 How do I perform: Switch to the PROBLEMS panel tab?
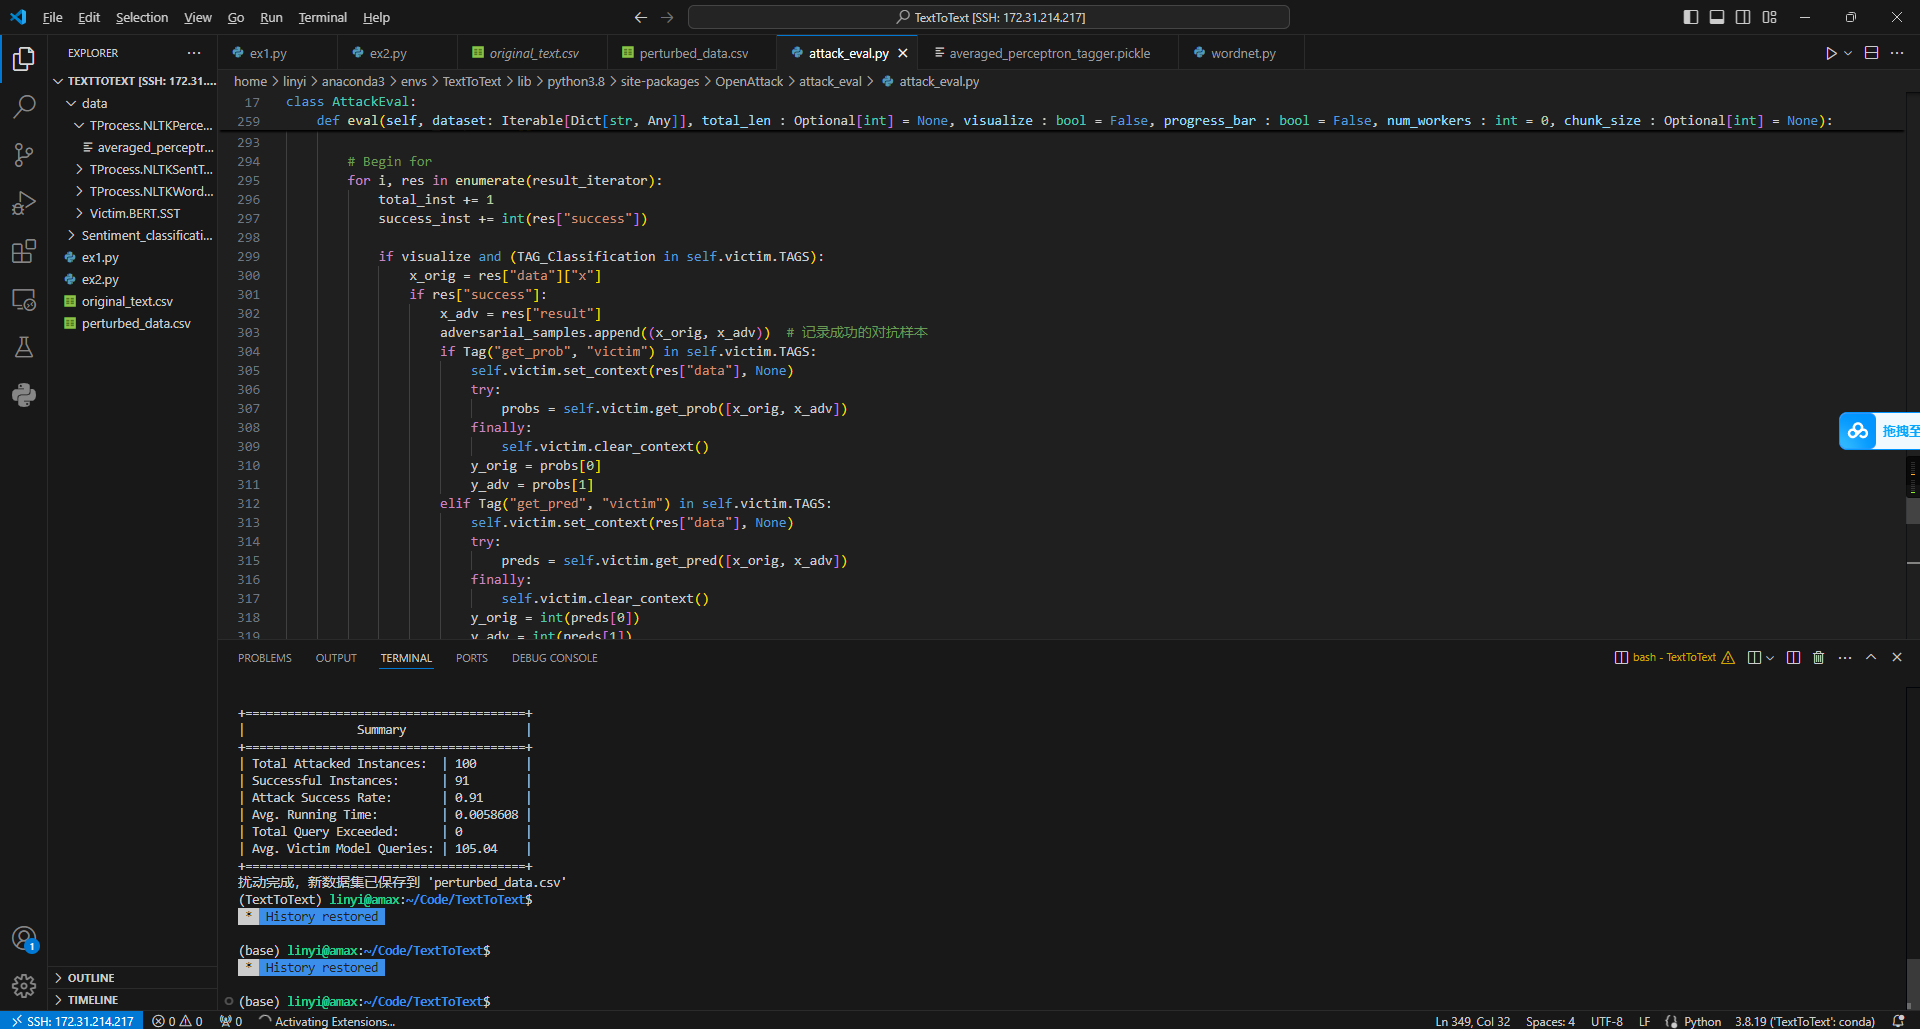(265, 658)
